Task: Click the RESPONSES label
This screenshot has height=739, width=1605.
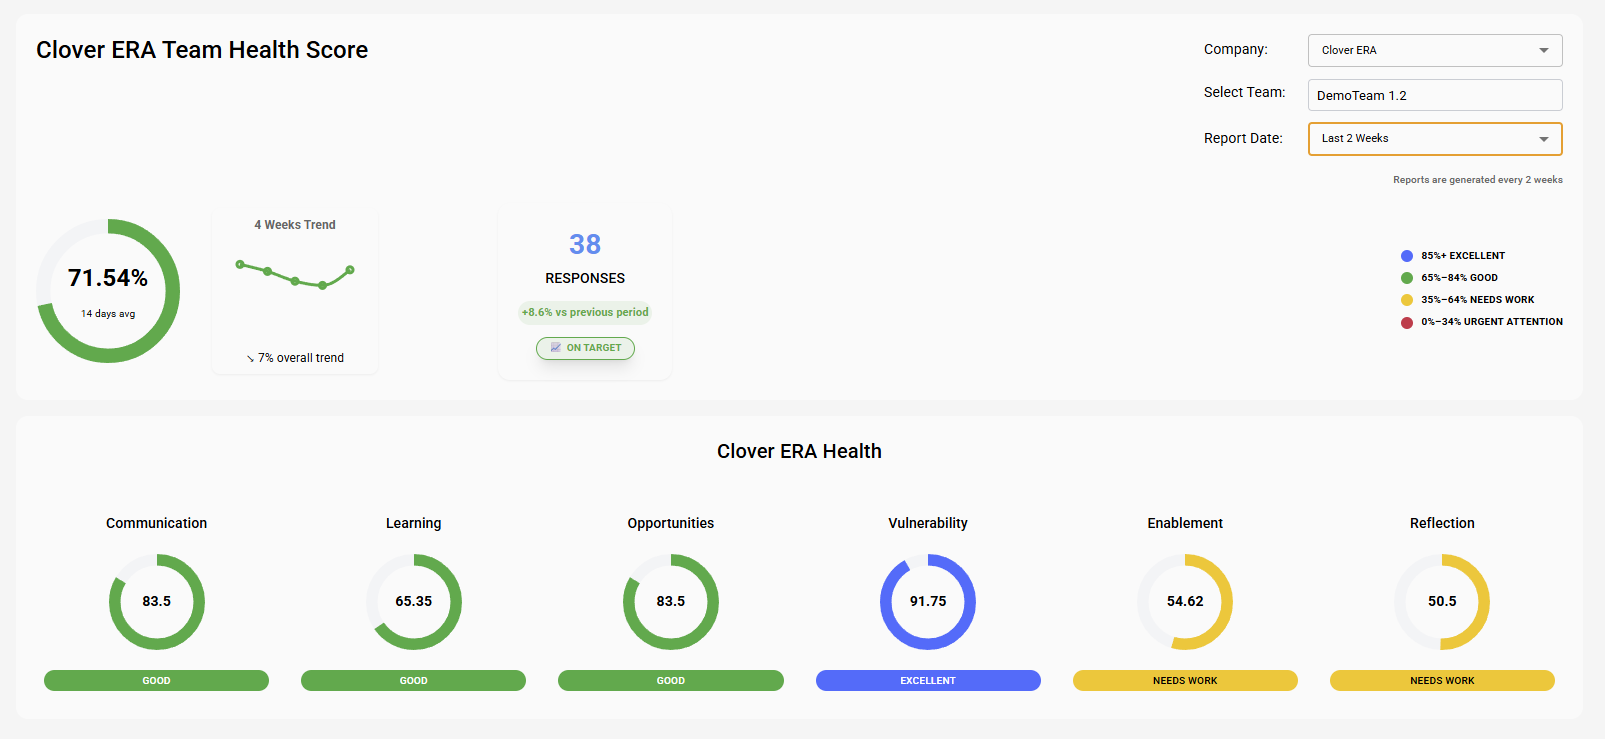Action: tap(585, 278)
